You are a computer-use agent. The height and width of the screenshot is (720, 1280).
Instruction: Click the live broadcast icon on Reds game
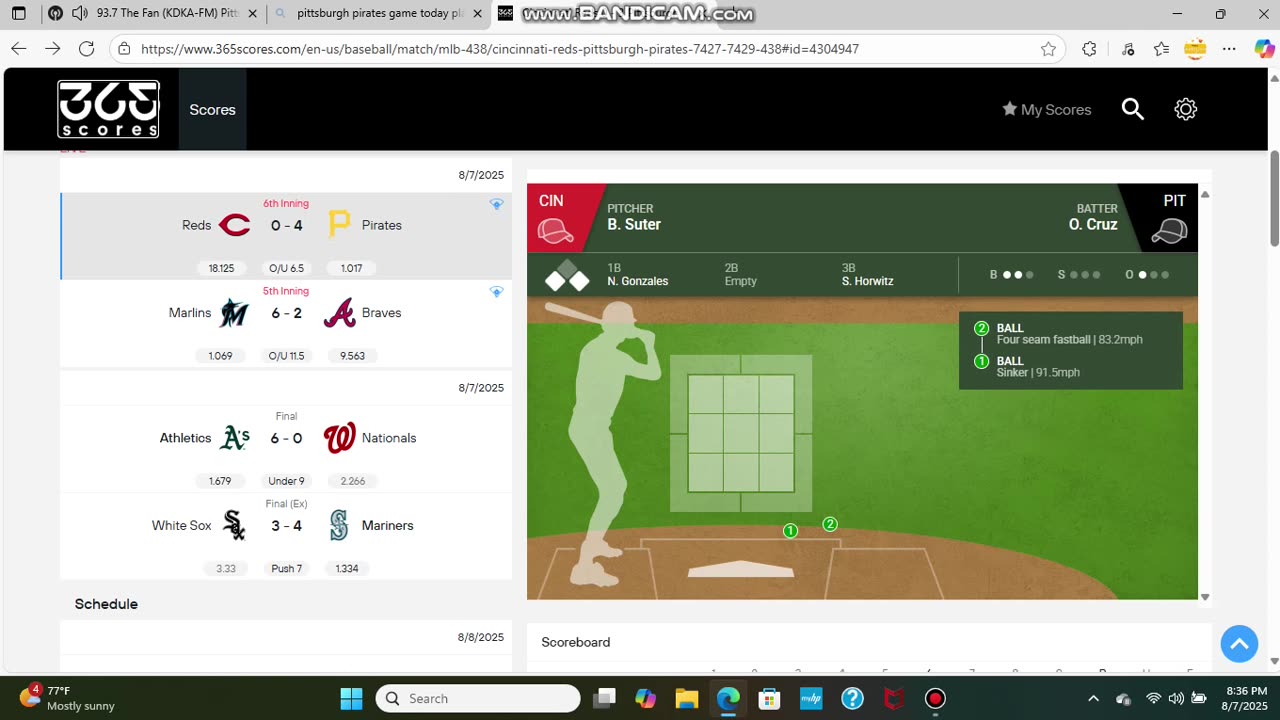coord(496,204)
